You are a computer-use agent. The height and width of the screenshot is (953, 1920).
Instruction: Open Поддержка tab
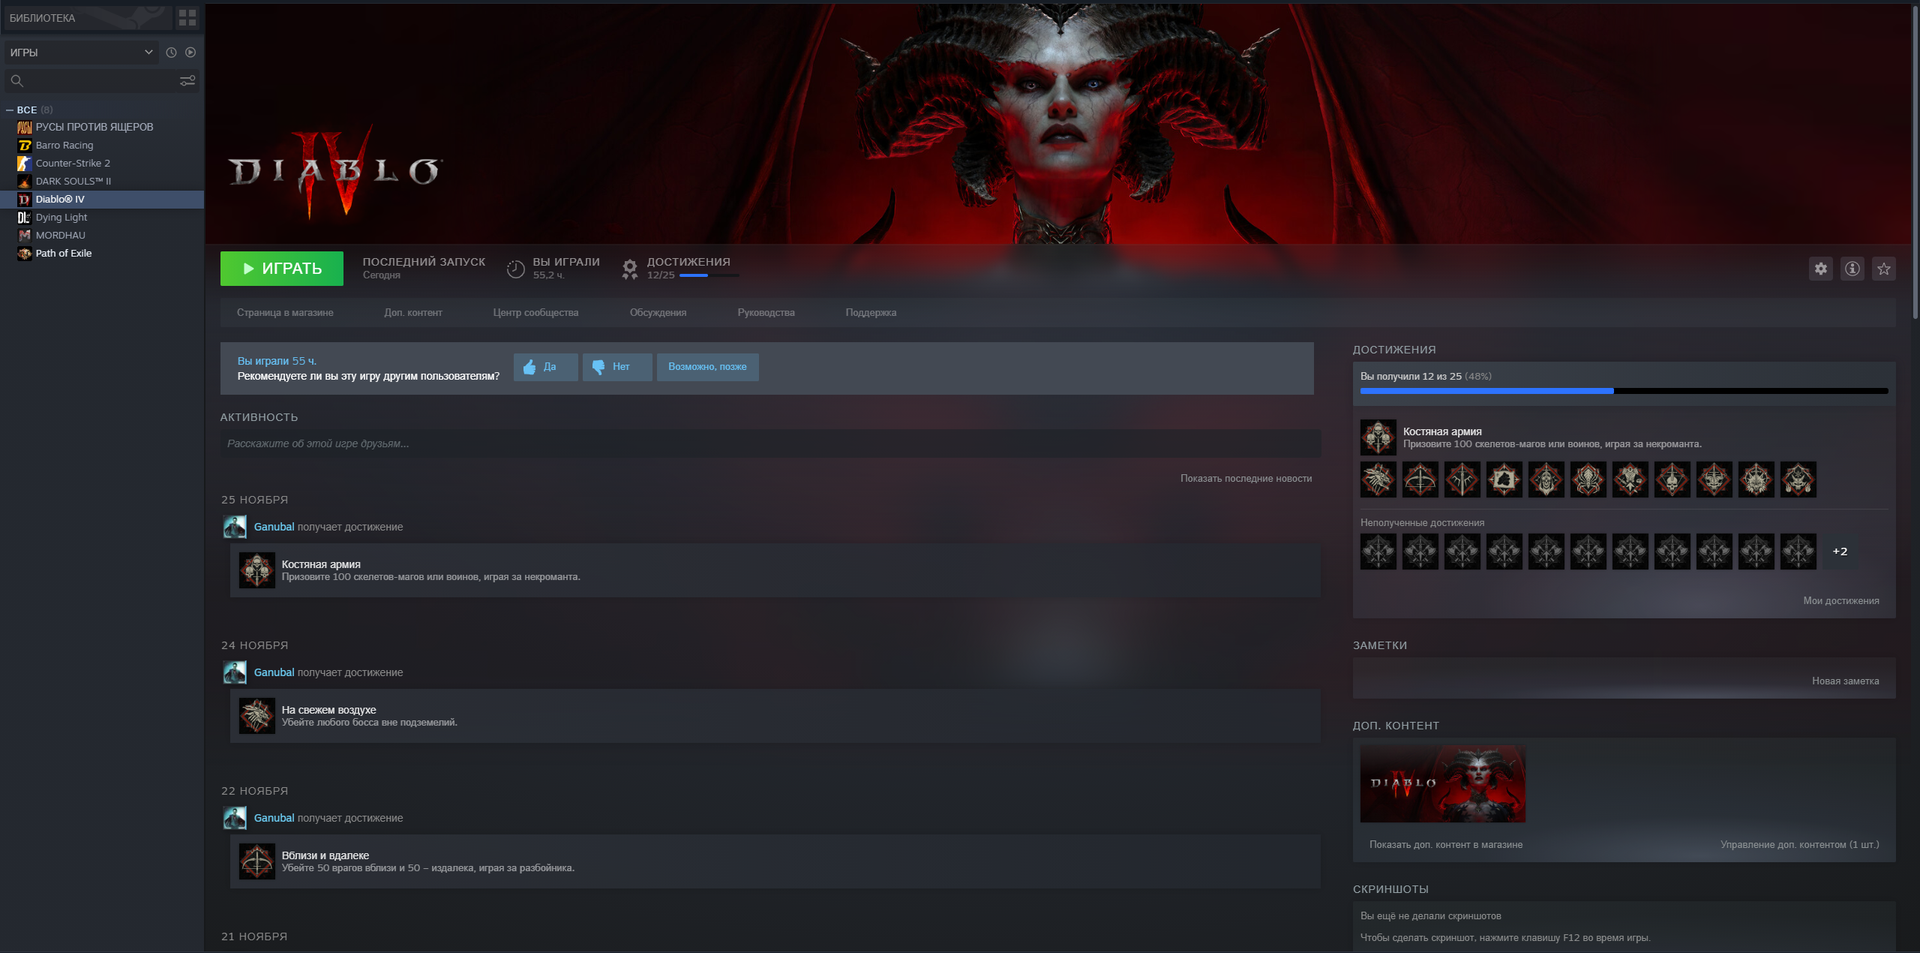point(871,313)
